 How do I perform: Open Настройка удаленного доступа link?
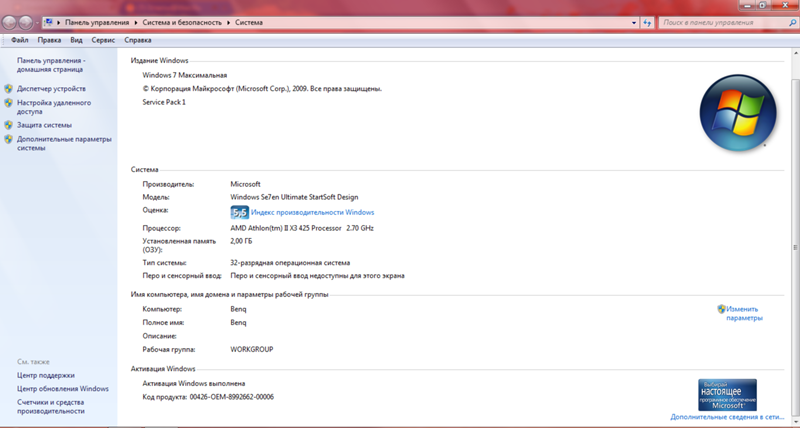point(54,107)
